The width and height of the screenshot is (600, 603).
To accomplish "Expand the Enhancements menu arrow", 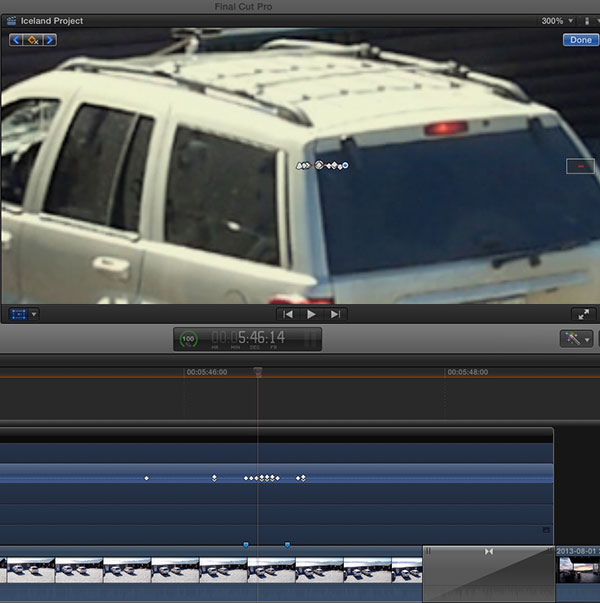I will point(587,340).
